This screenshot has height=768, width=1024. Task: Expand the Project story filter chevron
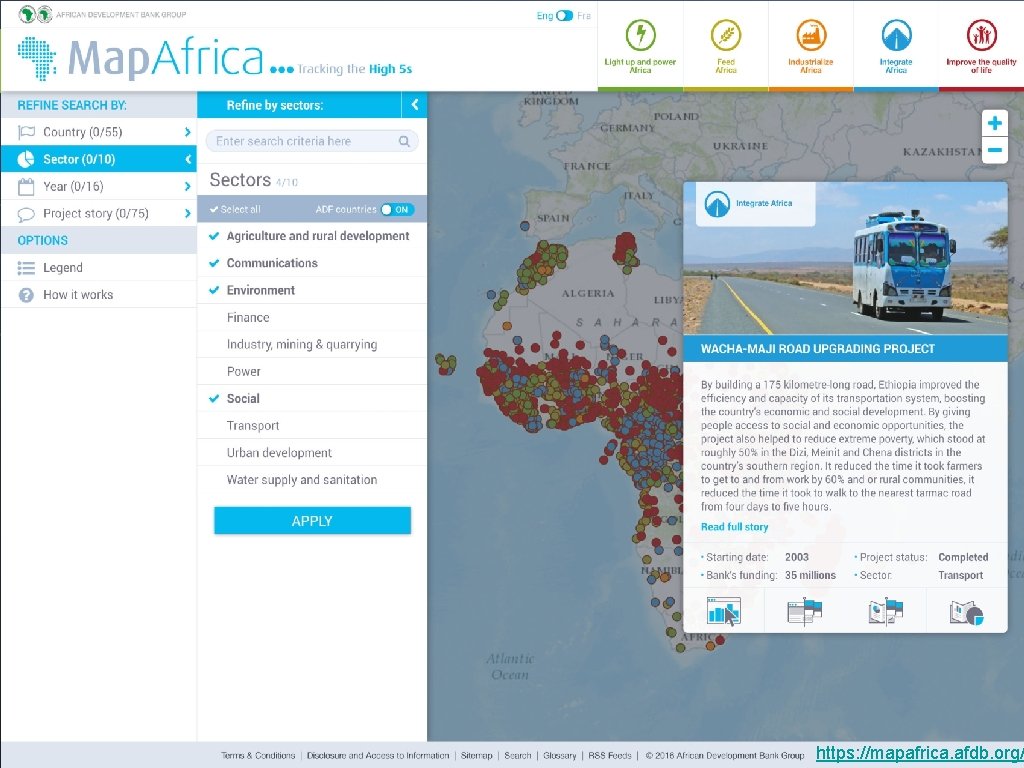(x=187, y=214)
